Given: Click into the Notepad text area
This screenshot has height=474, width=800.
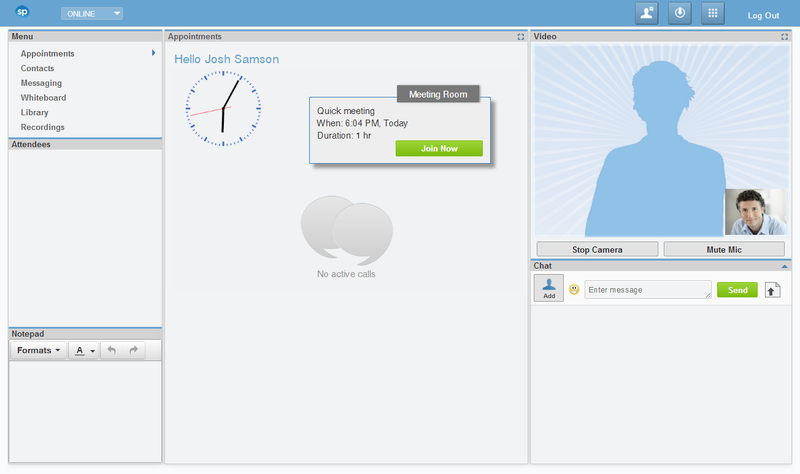Looking at the screenshot, I should 85,411.
